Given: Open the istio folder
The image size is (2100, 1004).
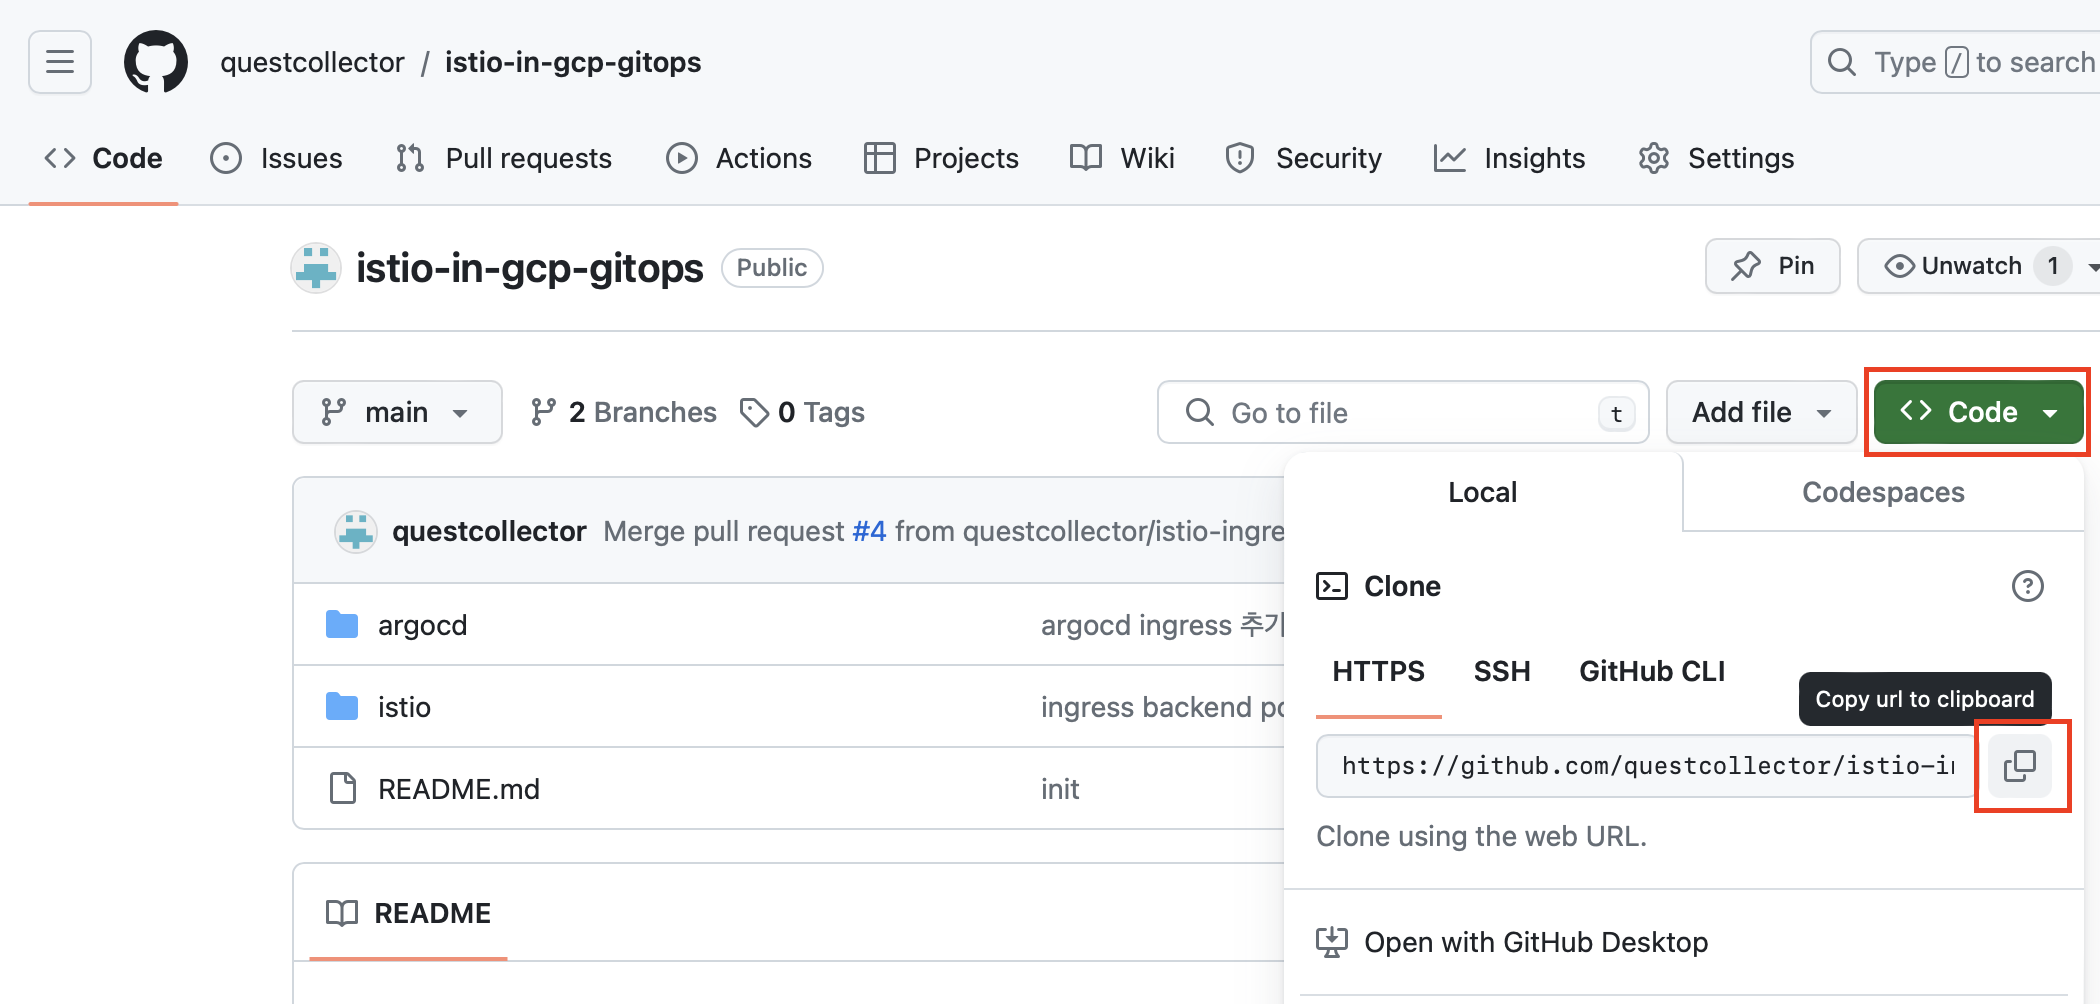Looking at the screenshot, I should [404, 707].
